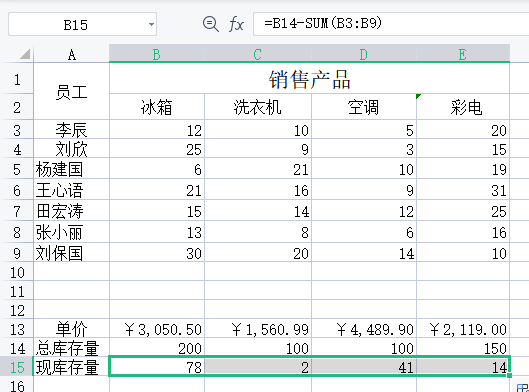Select column E header
This screenshot has width=529, height=392.
click(463, 54)
